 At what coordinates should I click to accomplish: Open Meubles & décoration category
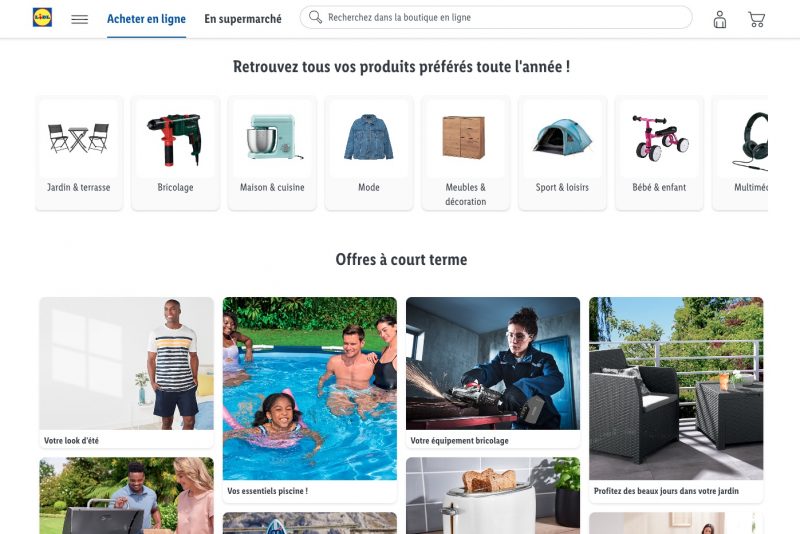click(465, 153)
